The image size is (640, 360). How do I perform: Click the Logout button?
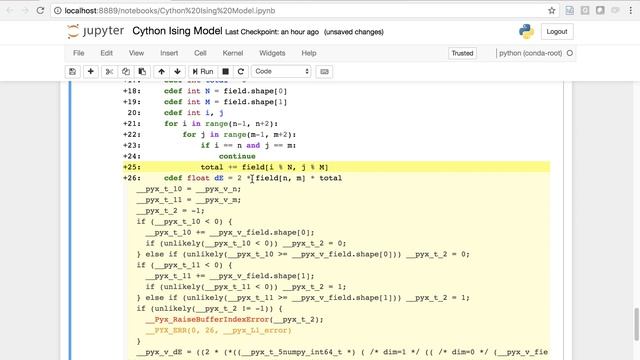point(557,31)
